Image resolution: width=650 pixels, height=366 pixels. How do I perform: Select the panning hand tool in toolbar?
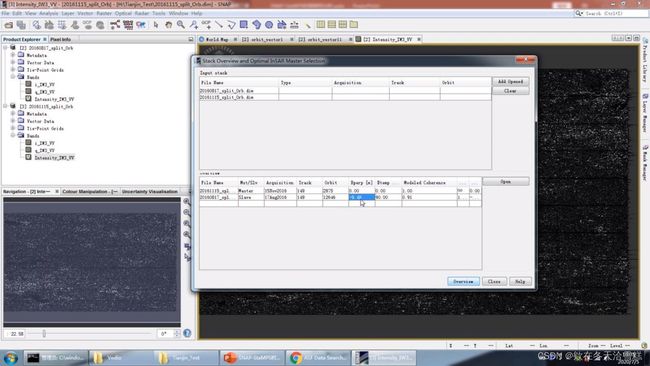point(168,25)
